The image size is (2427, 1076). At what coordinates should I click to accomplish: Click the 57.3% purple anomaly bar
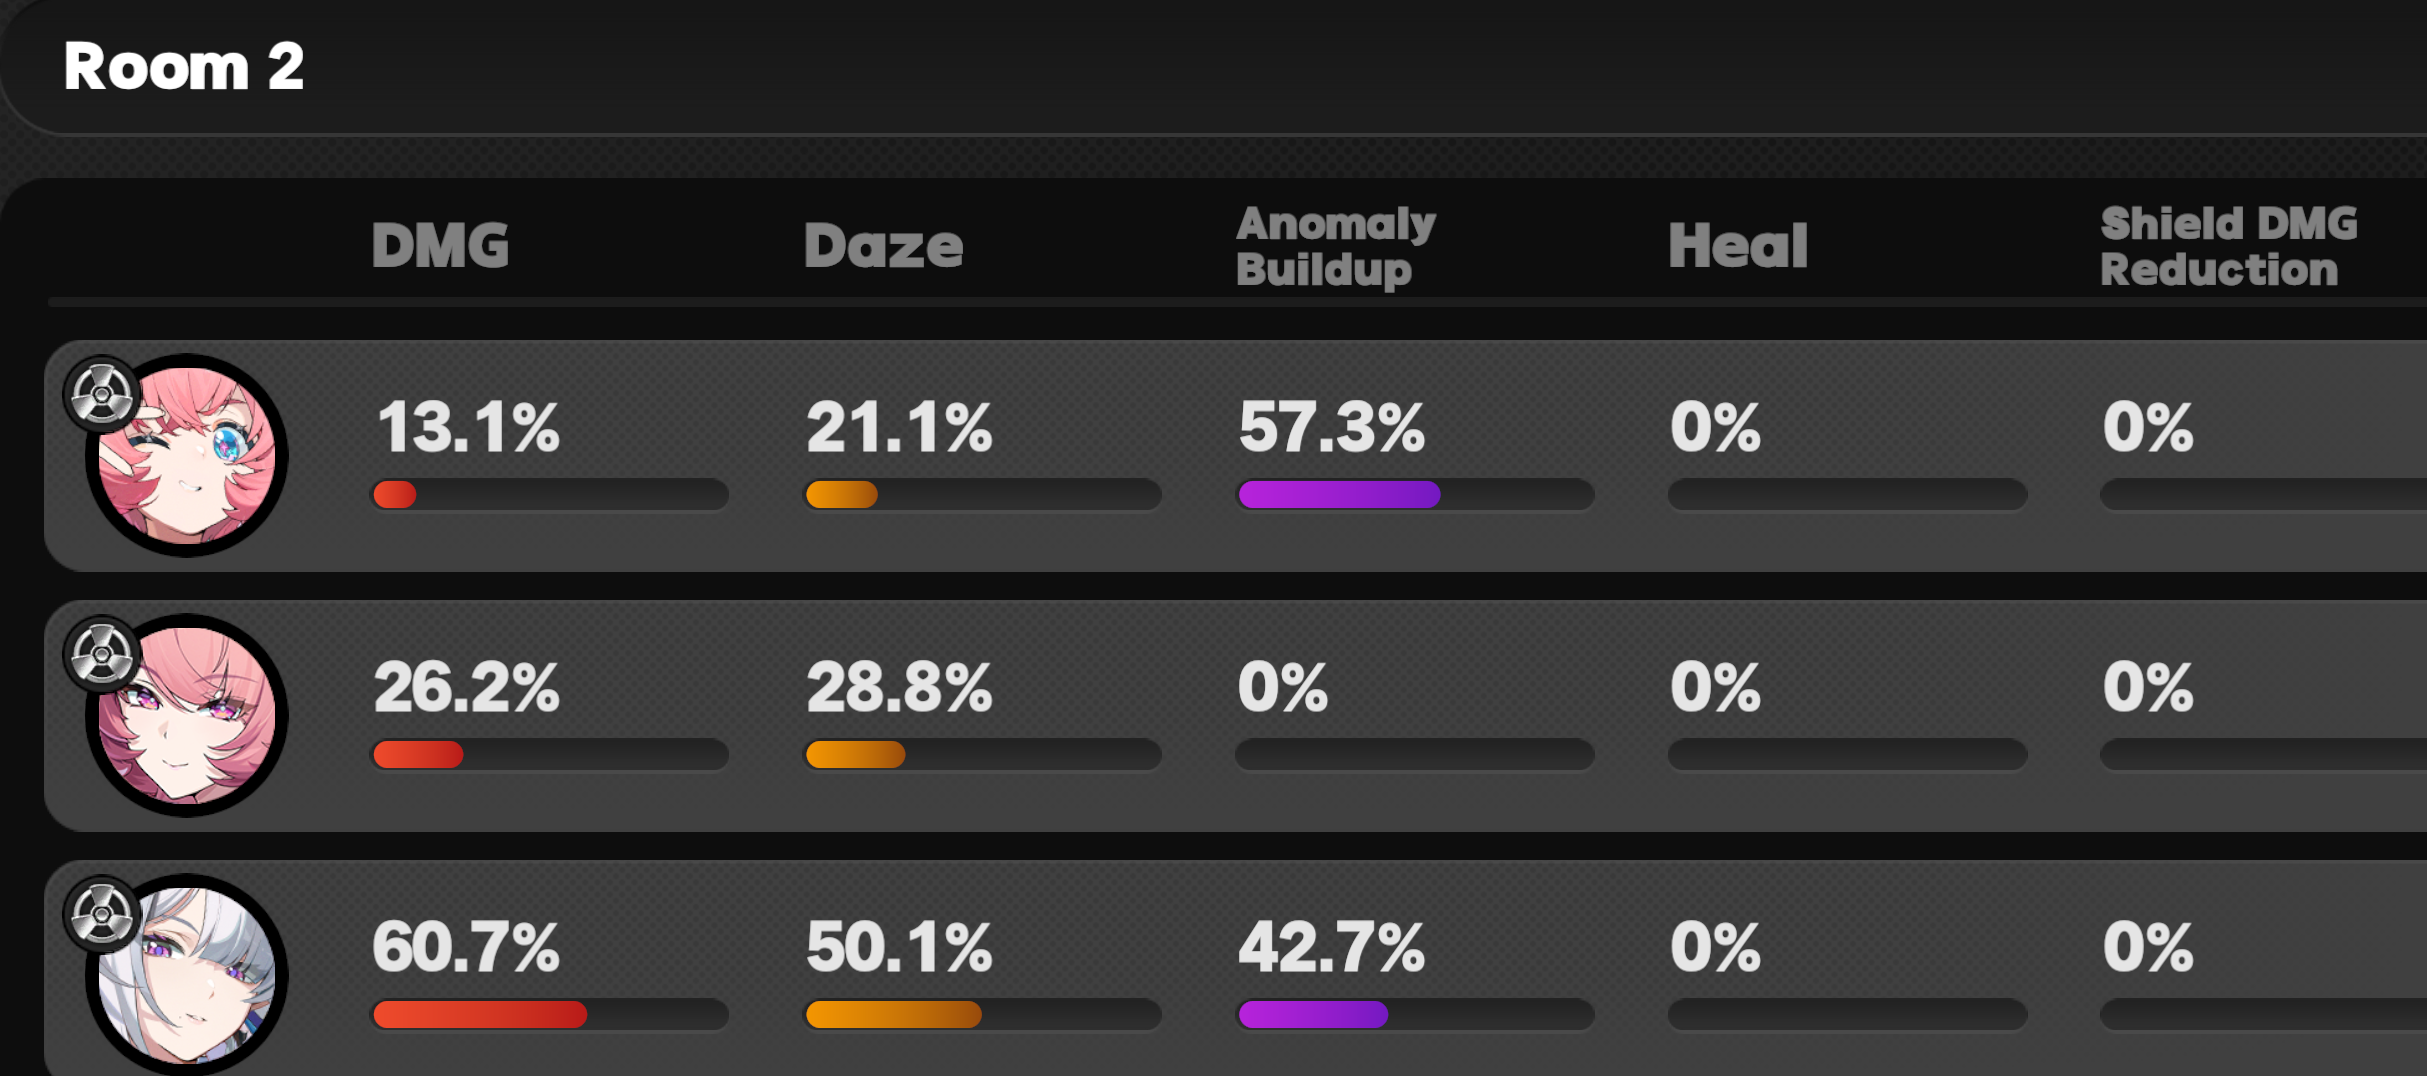pos(1415,494)
